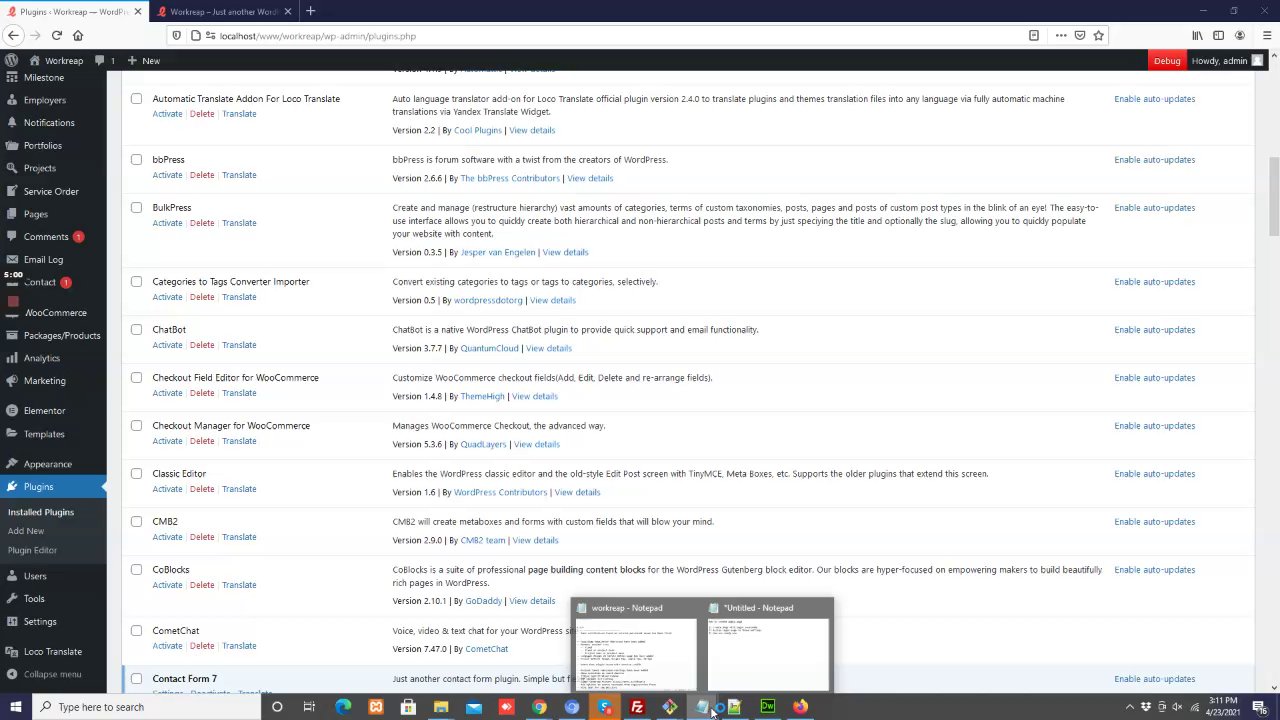Open File Explorer taskbar icon

441,707
